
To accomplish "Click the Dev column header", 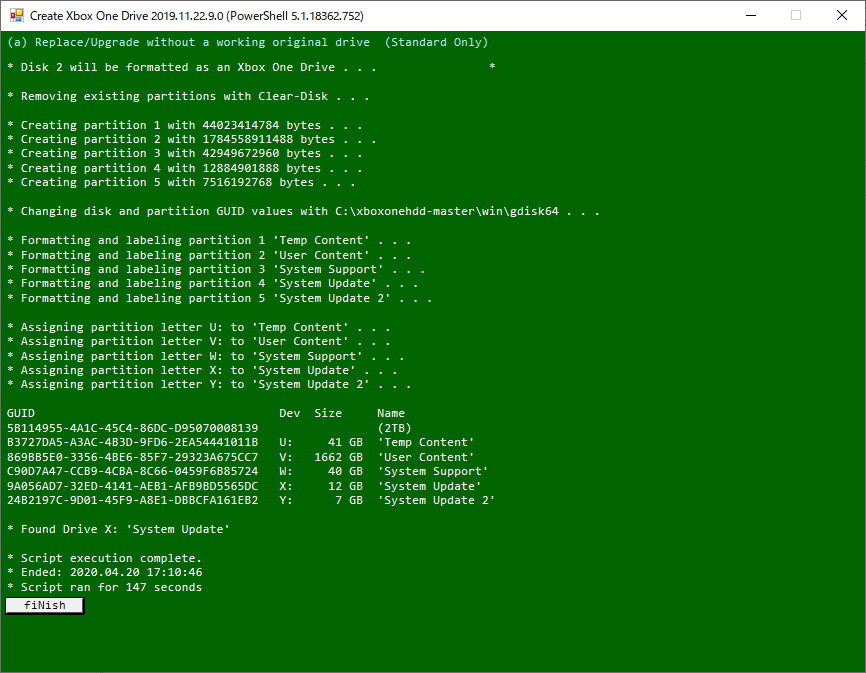I will click(x=289, y=414).
